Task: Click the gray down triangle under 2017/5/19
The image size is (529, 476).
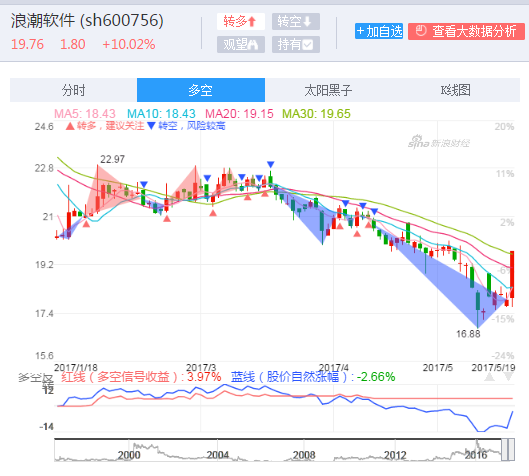Action: click(508, 377)
